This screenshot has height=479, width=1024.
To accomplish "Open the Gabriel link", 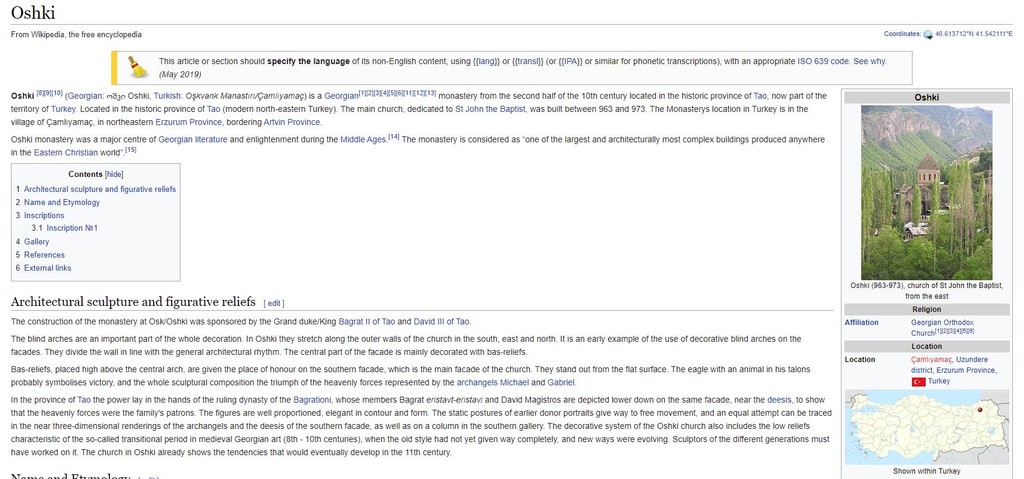I will 560,382.
